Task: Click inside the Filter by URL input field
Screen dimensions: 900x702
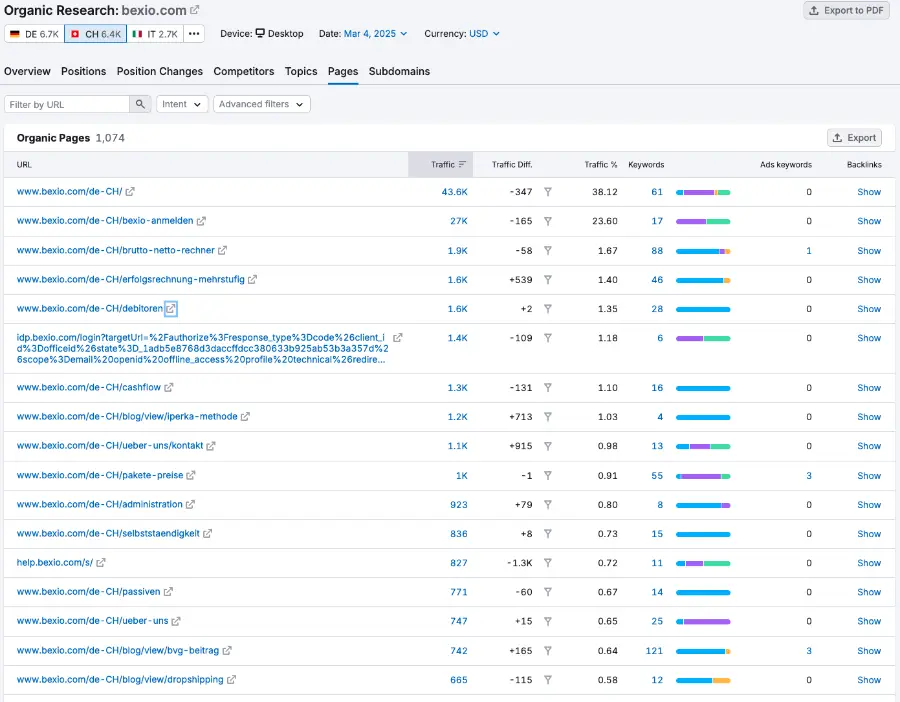Action: pos(65,104)
